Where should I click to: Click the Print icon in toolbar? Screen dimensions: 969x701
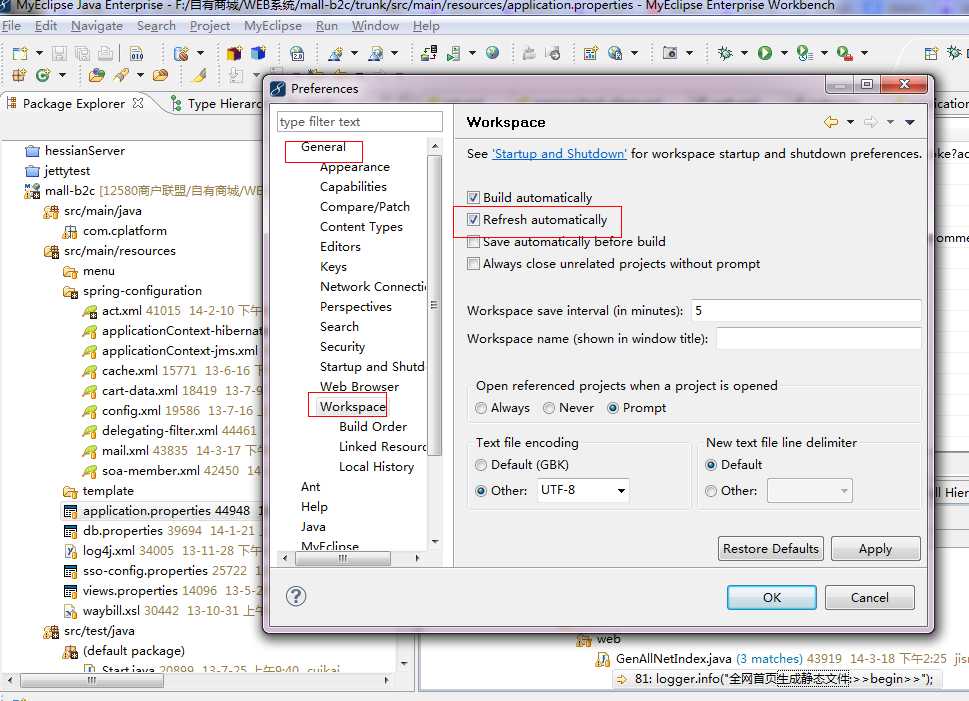pyautogui.click(x=106, y=53)
